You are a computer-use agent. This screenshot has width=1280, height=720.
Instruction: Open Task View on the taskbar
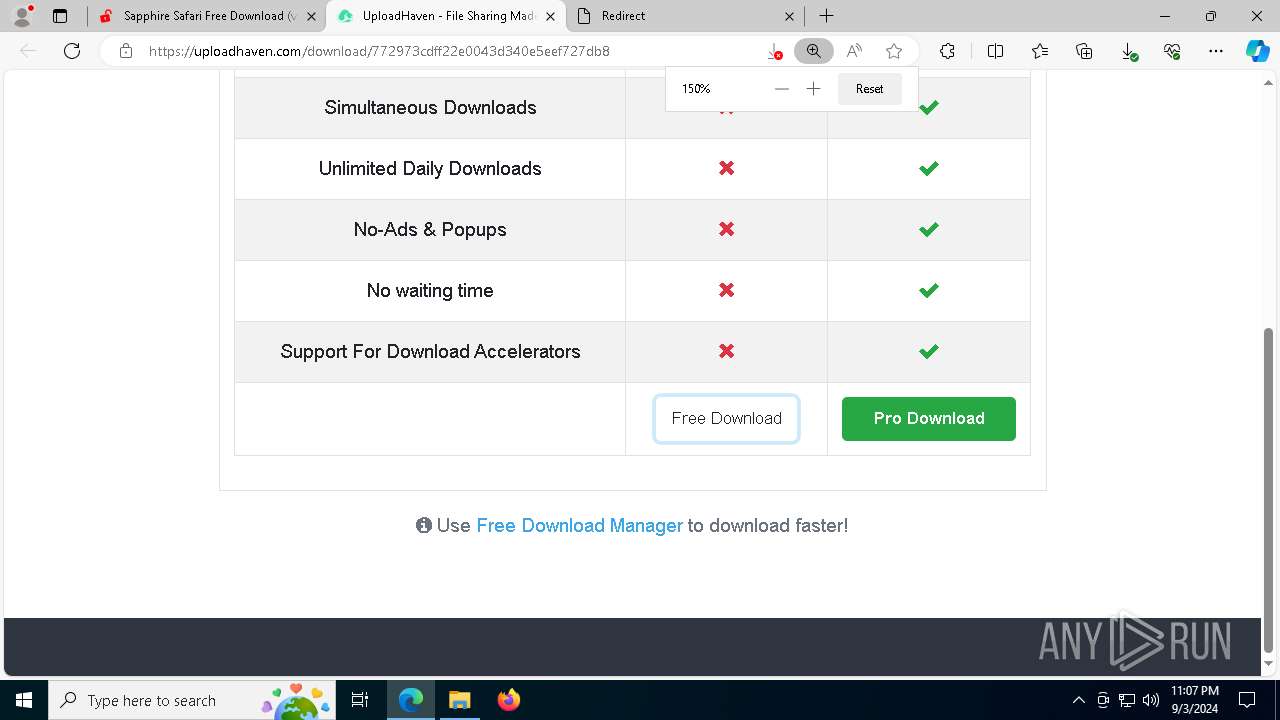tap(360, 700)
